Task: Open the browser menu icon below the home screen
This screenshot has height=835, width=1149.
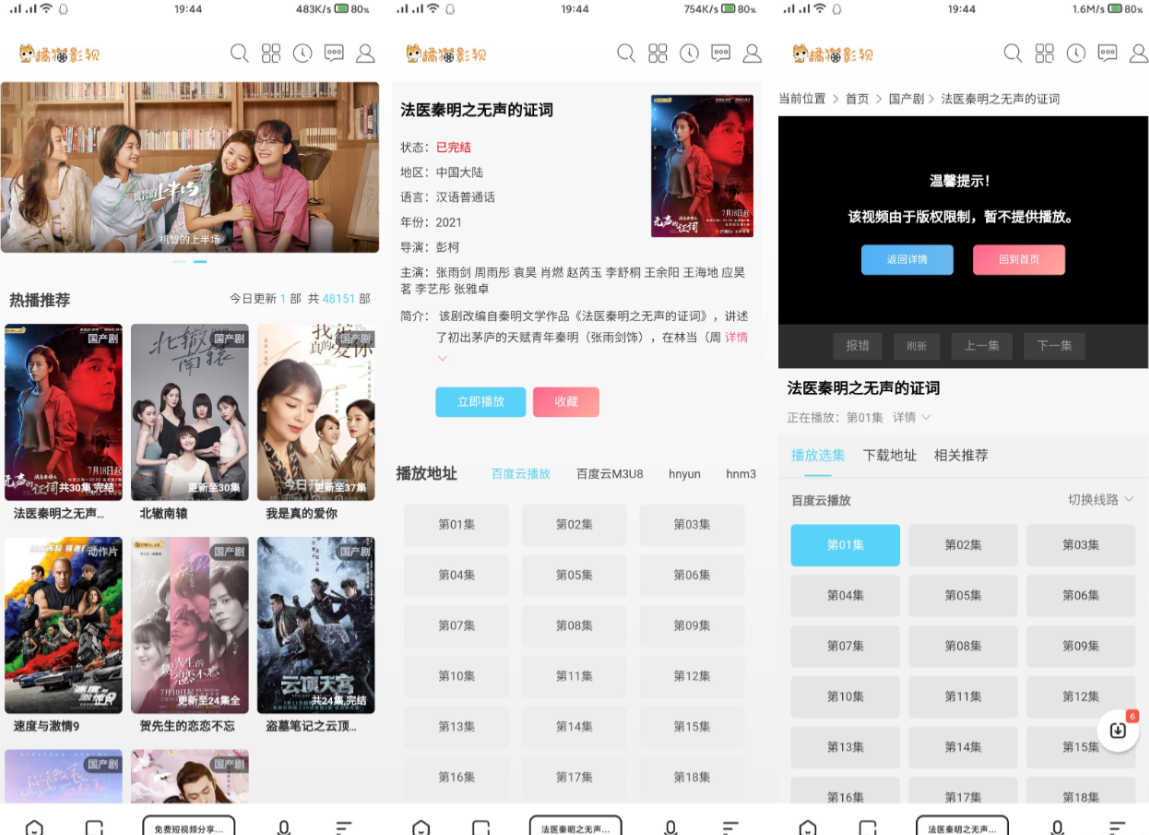Action: click(344, 828)
